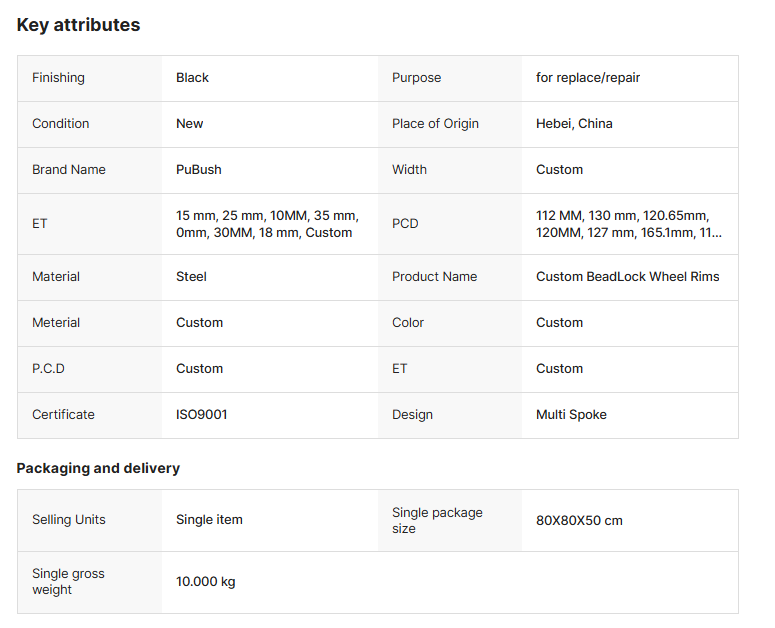Screen dimensions: 775x628
Task: Click the Black finishing value
Action: tap(192, 78)
